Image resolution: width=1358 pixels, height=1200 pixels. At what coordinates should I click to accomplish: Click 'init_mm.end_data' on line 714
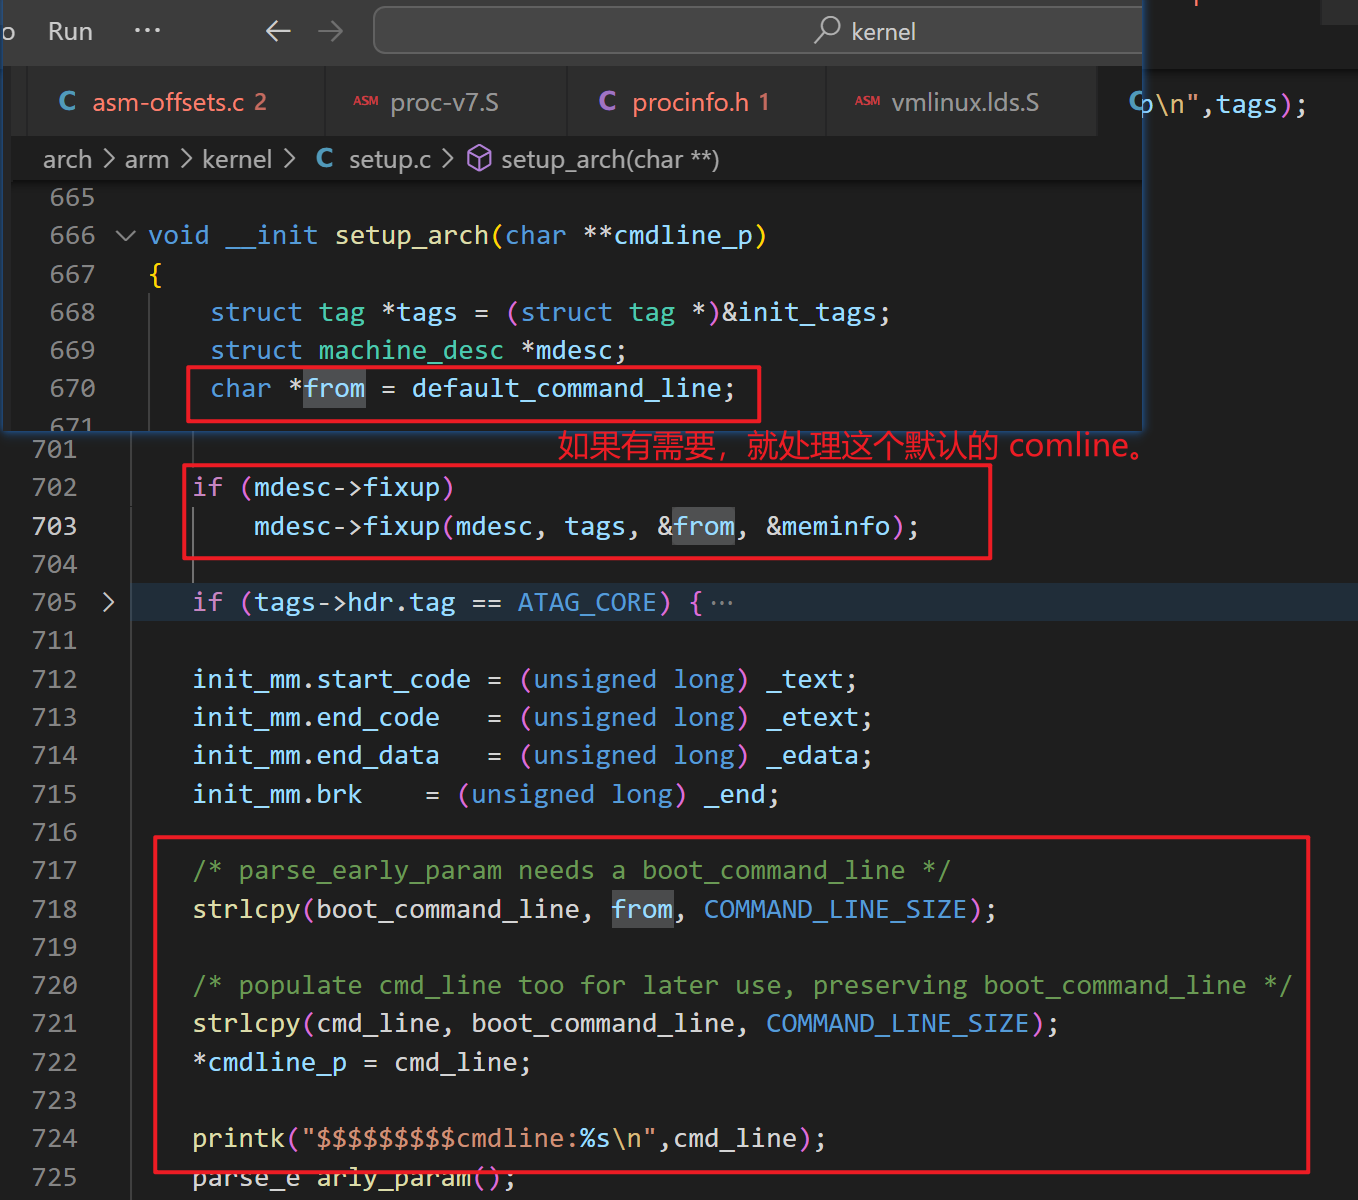(316, 755)
